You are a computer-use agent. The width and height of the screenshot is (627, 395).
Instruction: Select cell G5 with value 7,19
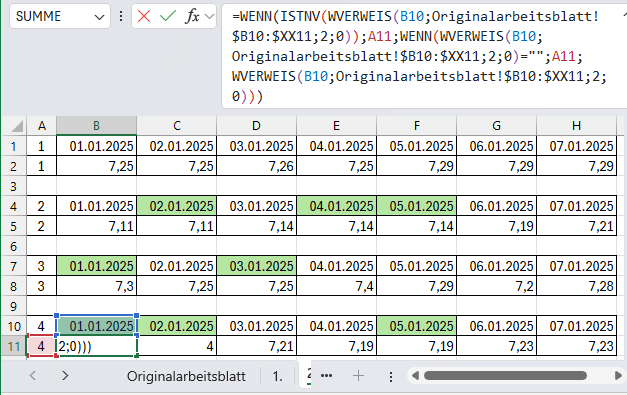(x=497, y=226)
